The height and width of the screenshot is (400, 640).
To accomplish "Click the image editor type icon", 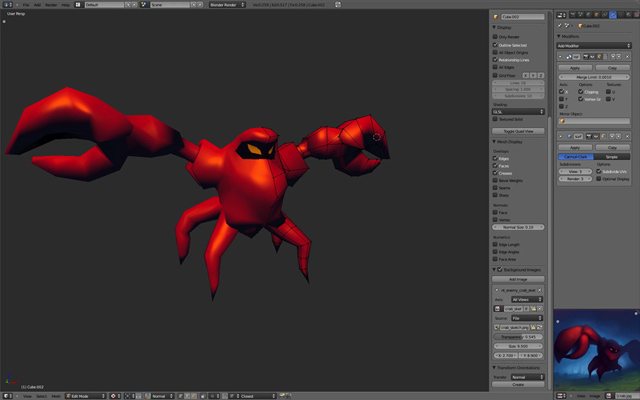I will 560,395.
